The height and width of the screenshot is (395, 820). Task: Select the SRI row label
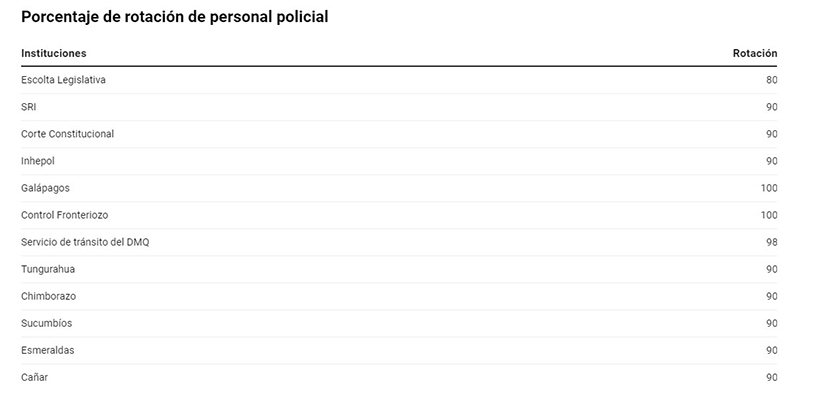28,107
